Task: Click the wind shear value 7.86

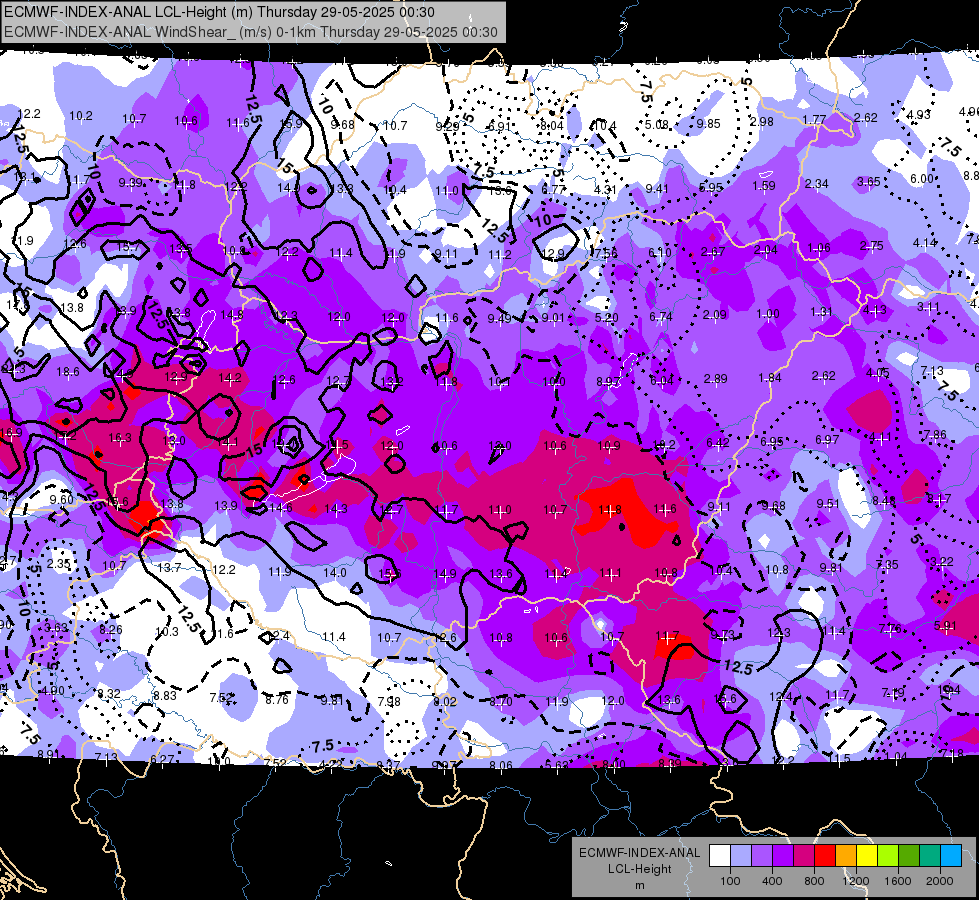Action: coord(935,434)
